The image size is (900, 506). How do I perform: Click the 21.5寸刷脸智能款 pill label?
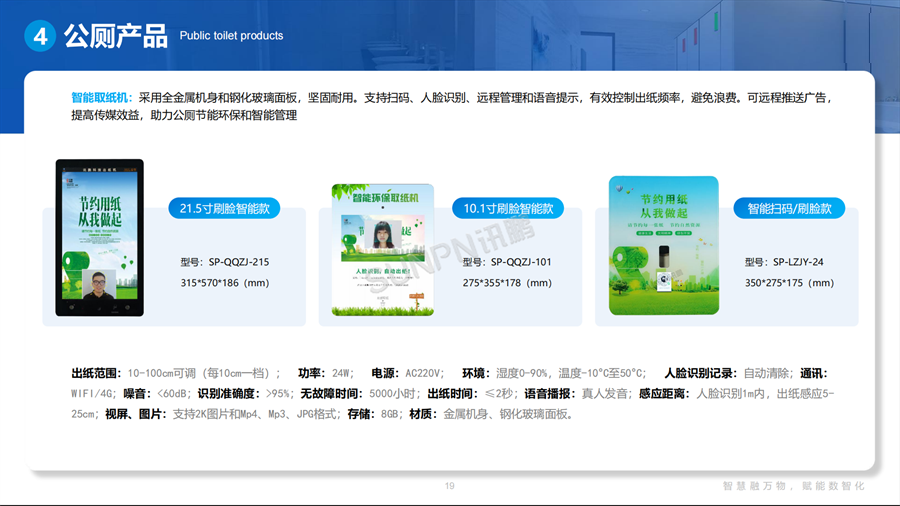point(224,208)
